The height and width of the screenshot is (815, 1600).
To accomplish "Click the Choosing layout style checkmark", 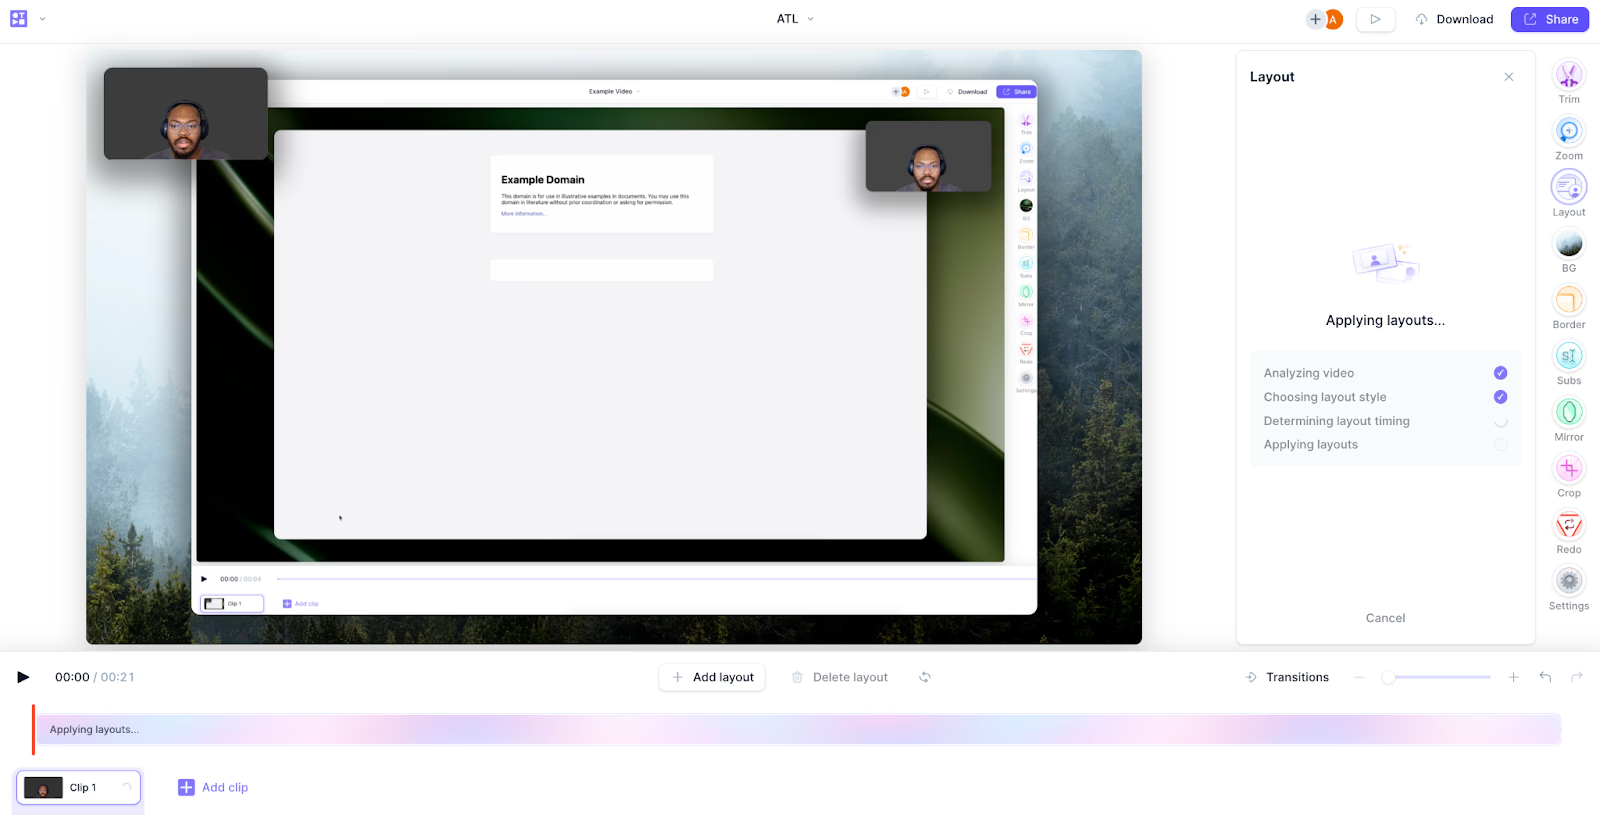I will click(x=1500, y=397).
